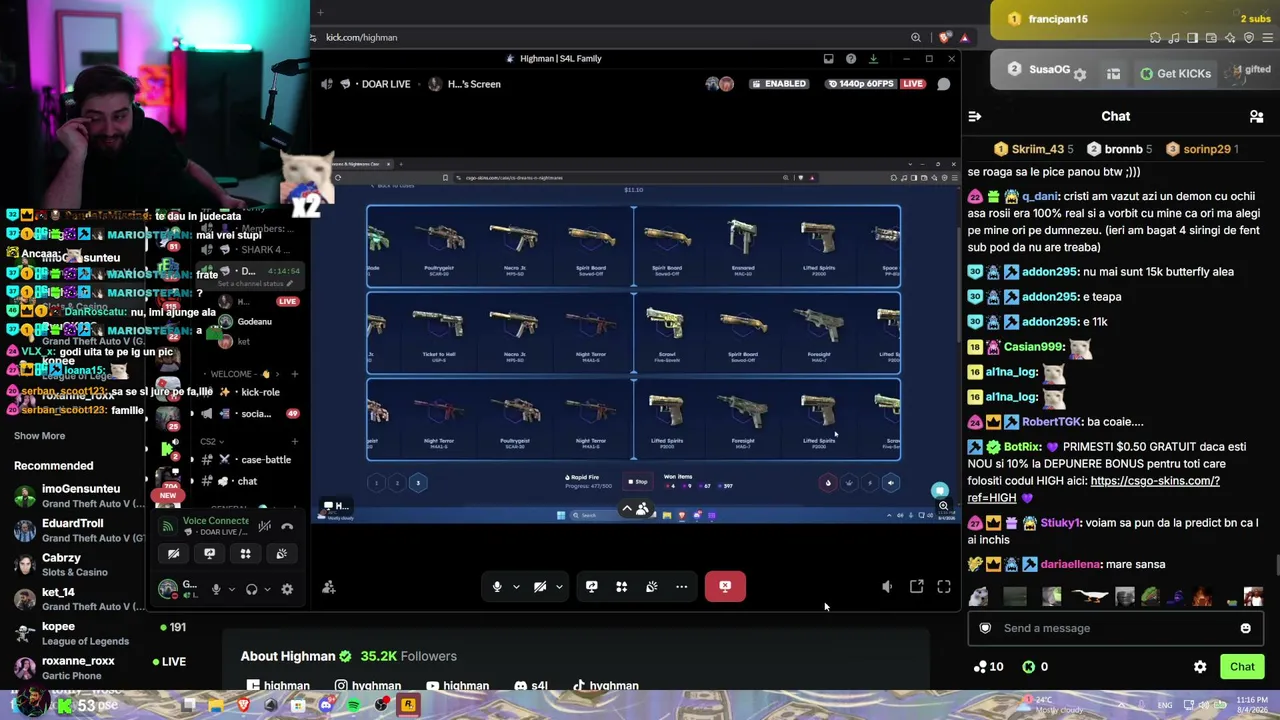Click the Brave extensions puzzle icon

pos(1155,38)
